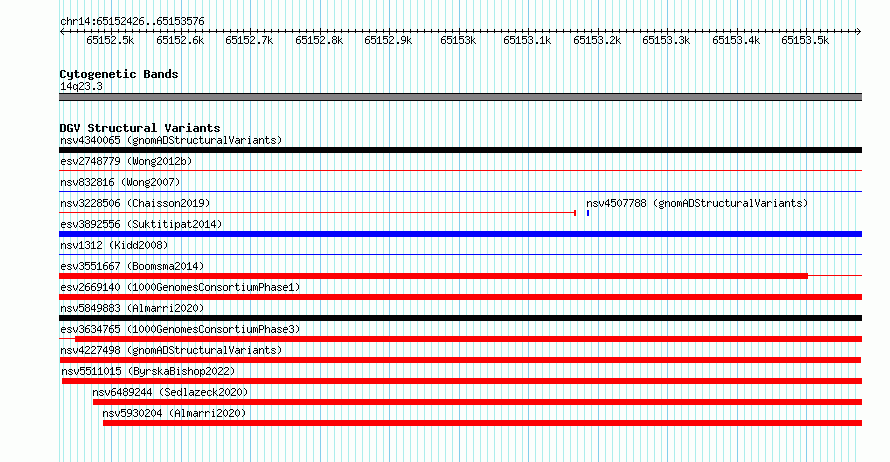Click the 65152.9k ruler tick label
Screen dimensions: 890x462
coord(388,41)
